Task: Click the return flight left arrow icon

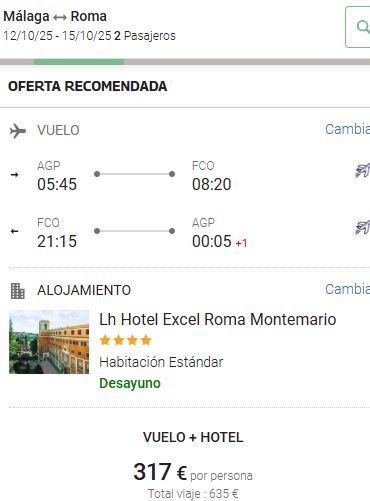Action: click(14, 231)
